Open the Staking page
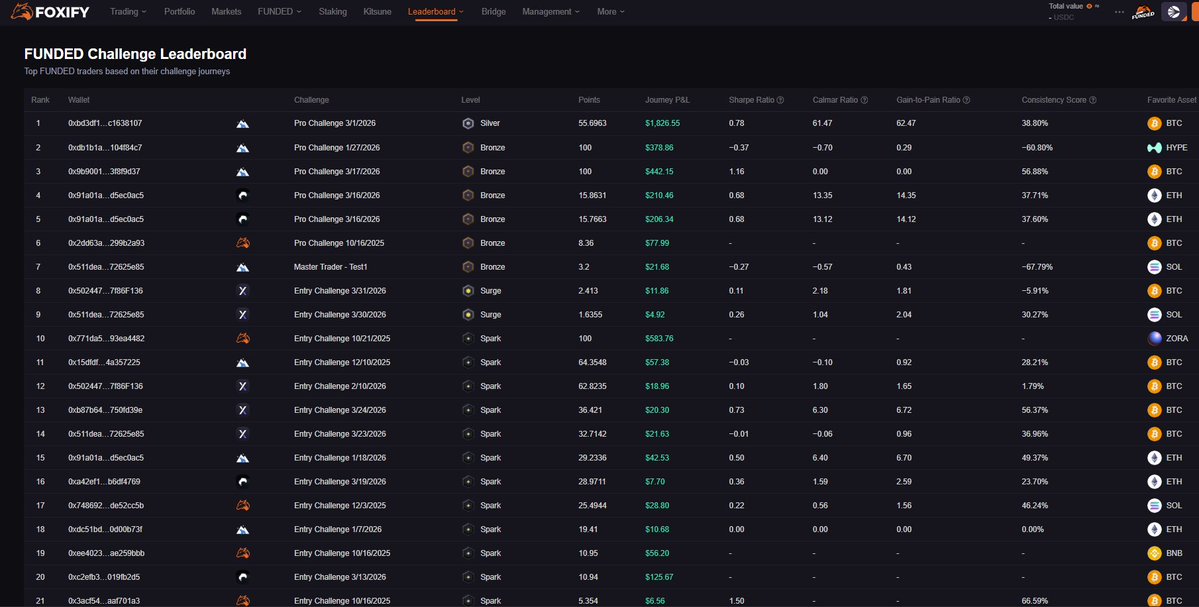The height and width of the screenshot is (607, 1199). pyautogui.click(x=333, y=12)
